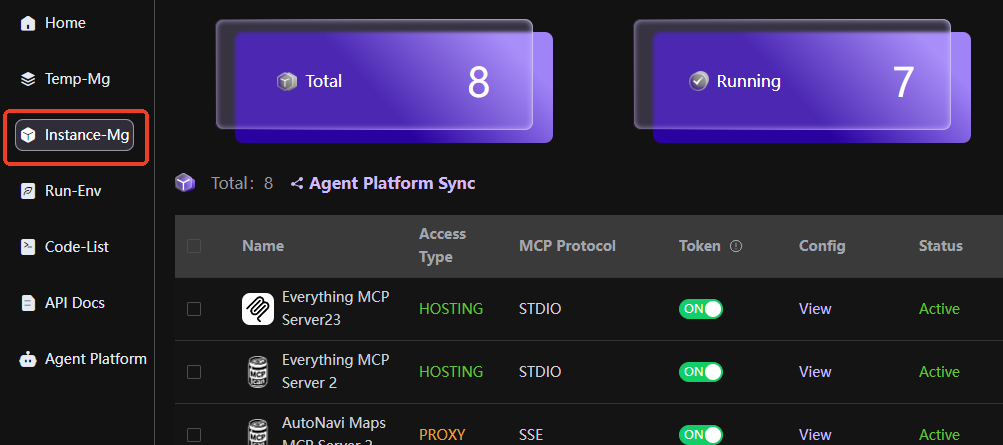Screen dimensions: 1003x445
Task: Tick the Everything MCP Server 2 checkbox
Action: (194, 372)
